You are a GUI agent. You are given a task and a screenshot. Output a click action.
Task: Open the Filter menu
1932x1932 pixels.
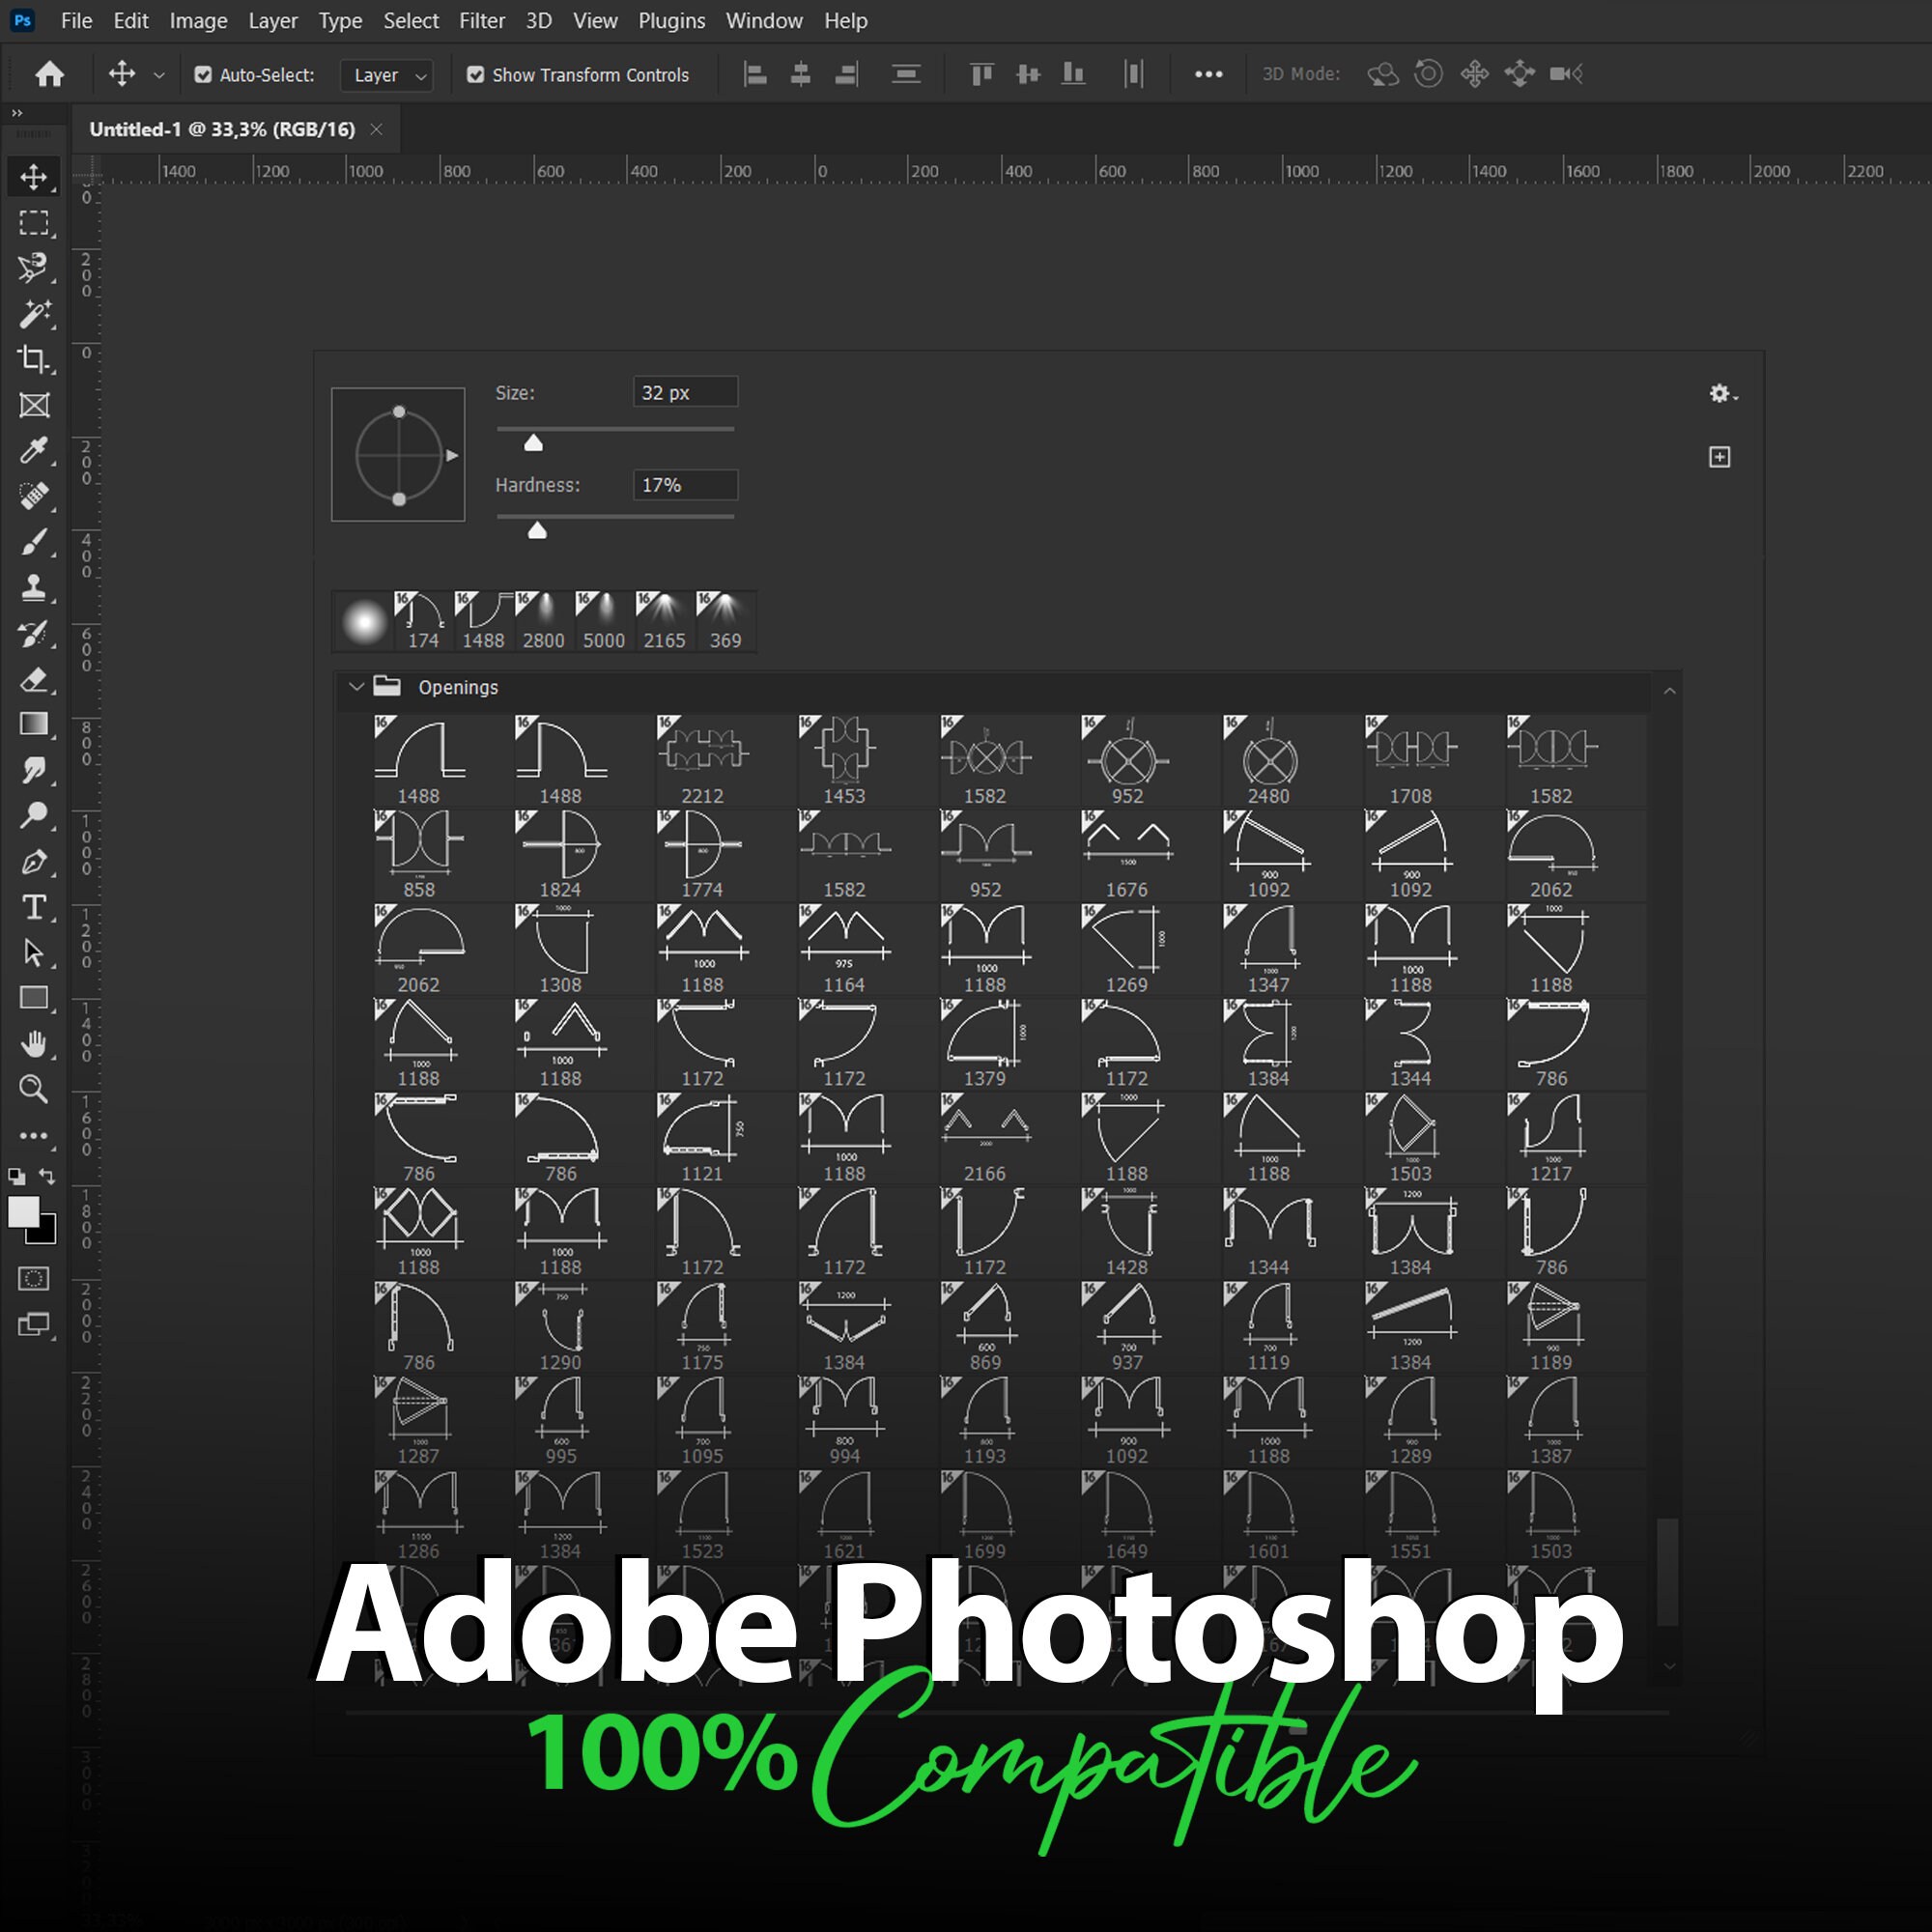pyautogui.click(x=482, y=21)
